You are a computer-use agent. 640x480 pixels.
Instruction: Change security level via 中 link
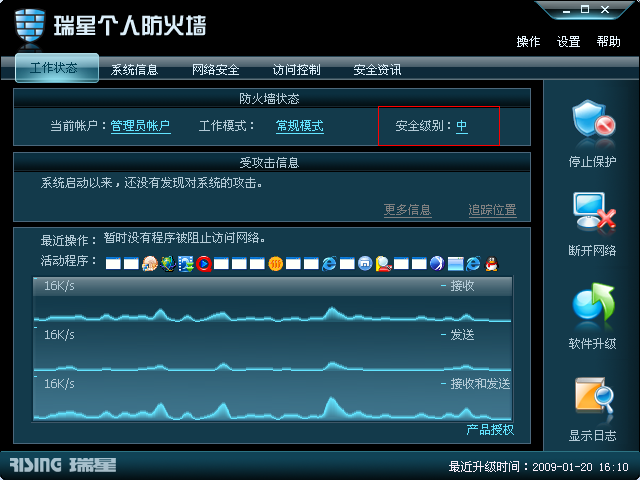coord(461,126)
